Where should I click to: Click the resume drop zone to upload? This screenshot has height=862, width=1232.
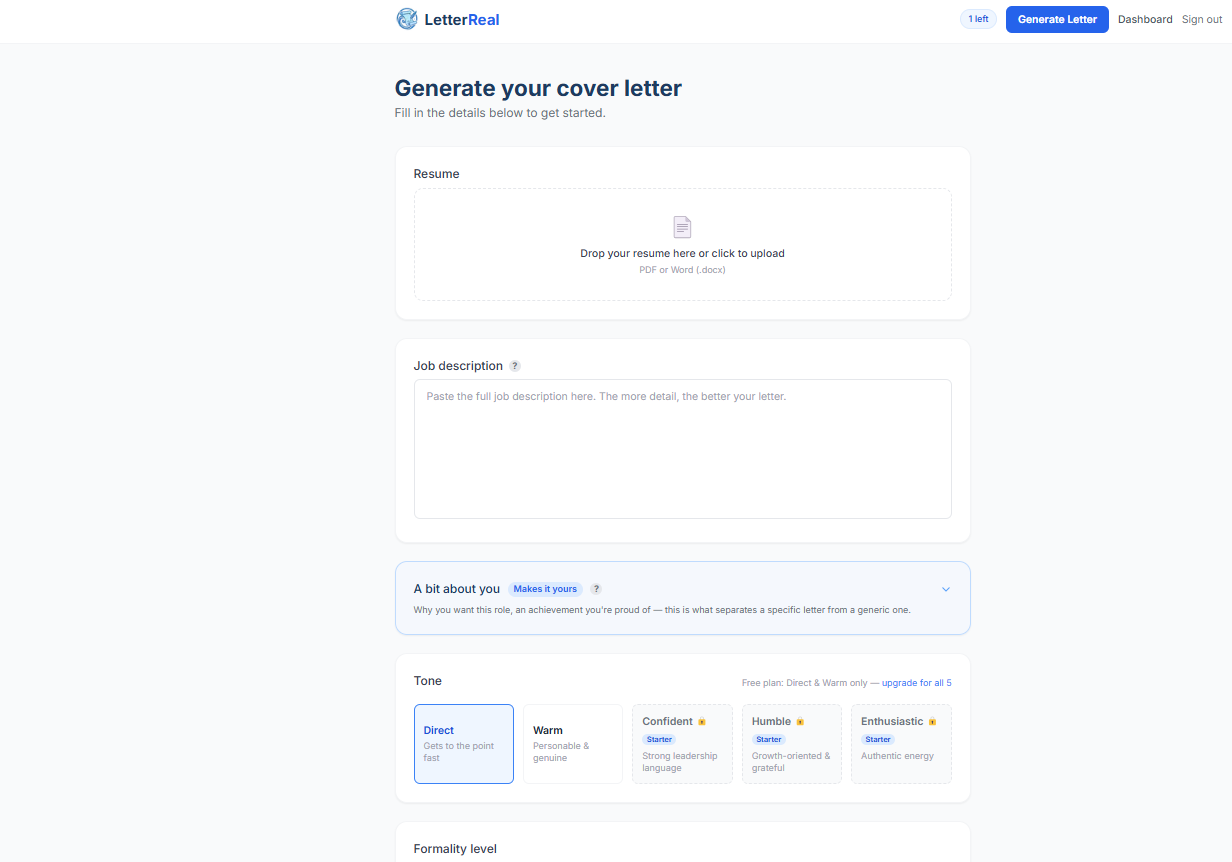coord(683,245)
